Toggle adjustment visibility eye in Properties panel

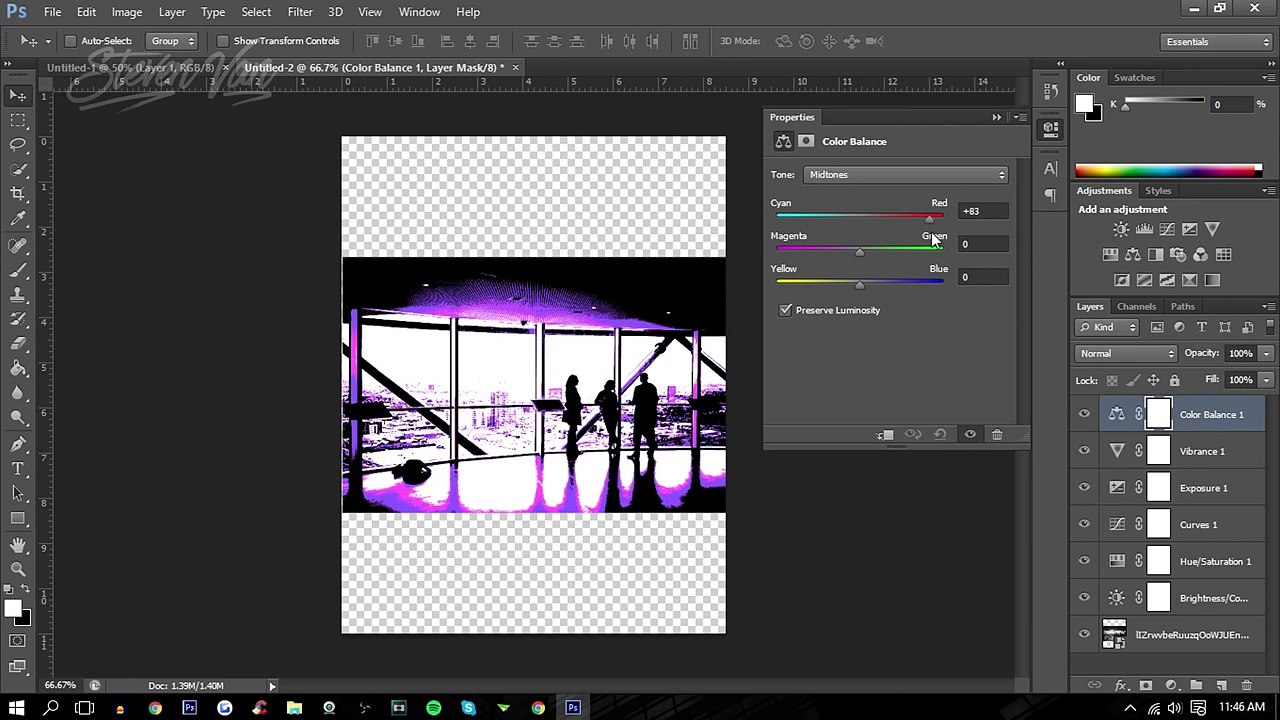970,434
